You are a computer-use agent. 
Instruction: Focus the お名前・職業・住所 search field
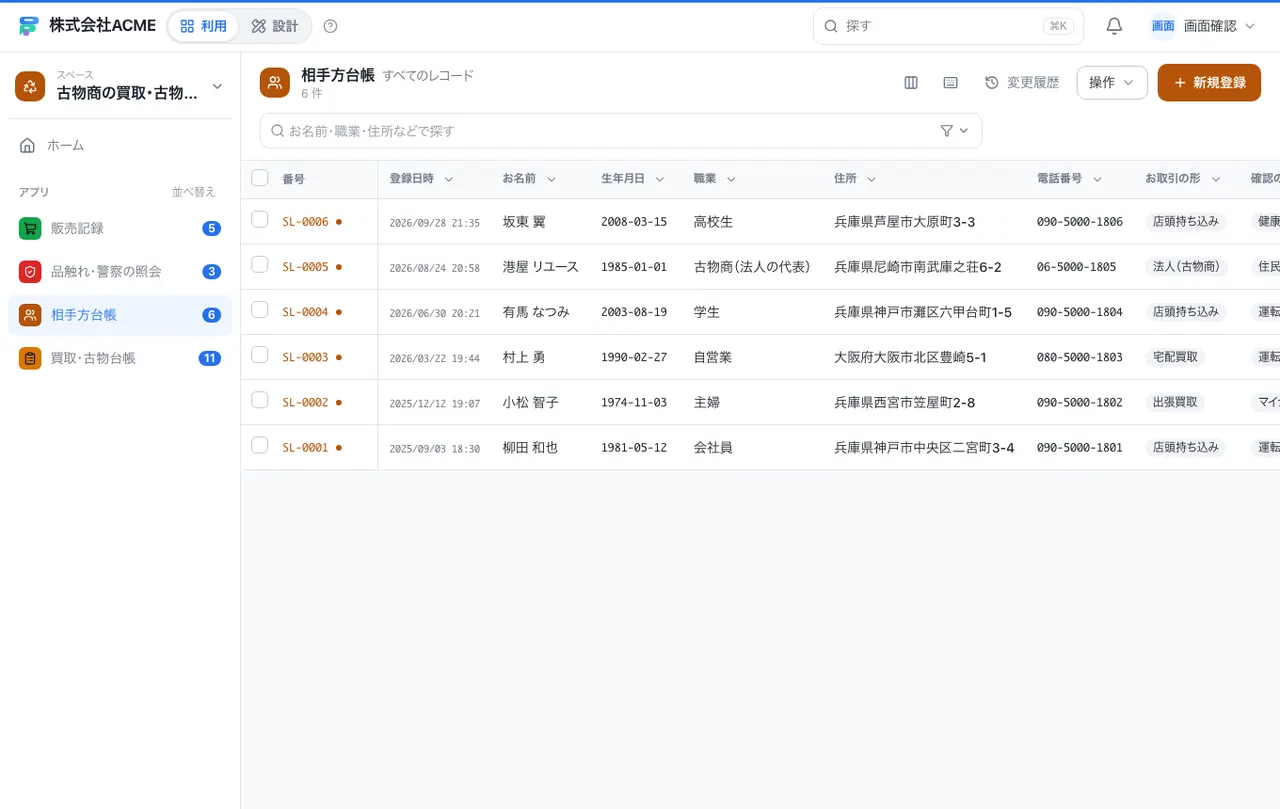pyautogui.click(x=621, y=131)
